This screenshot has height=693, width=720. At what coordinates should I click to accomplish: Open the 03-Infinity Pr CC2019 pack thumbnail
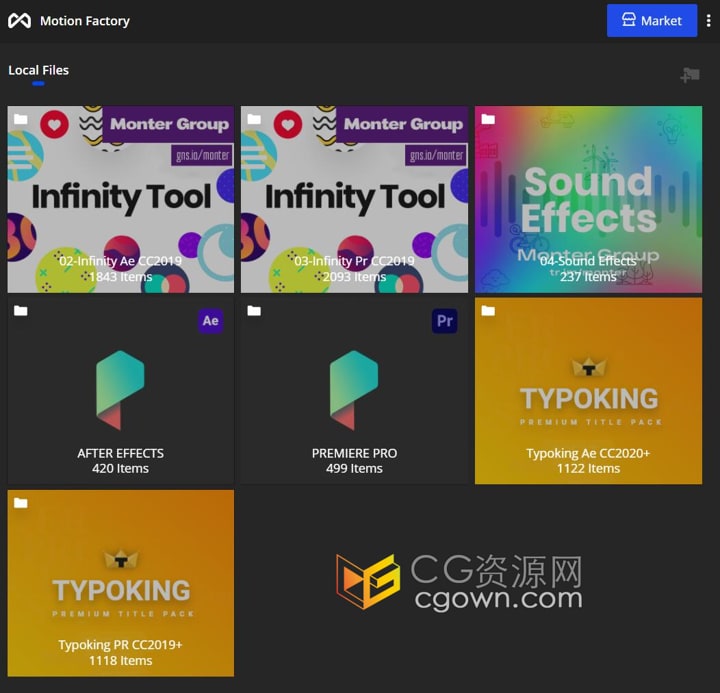click(x=354, y=199)
